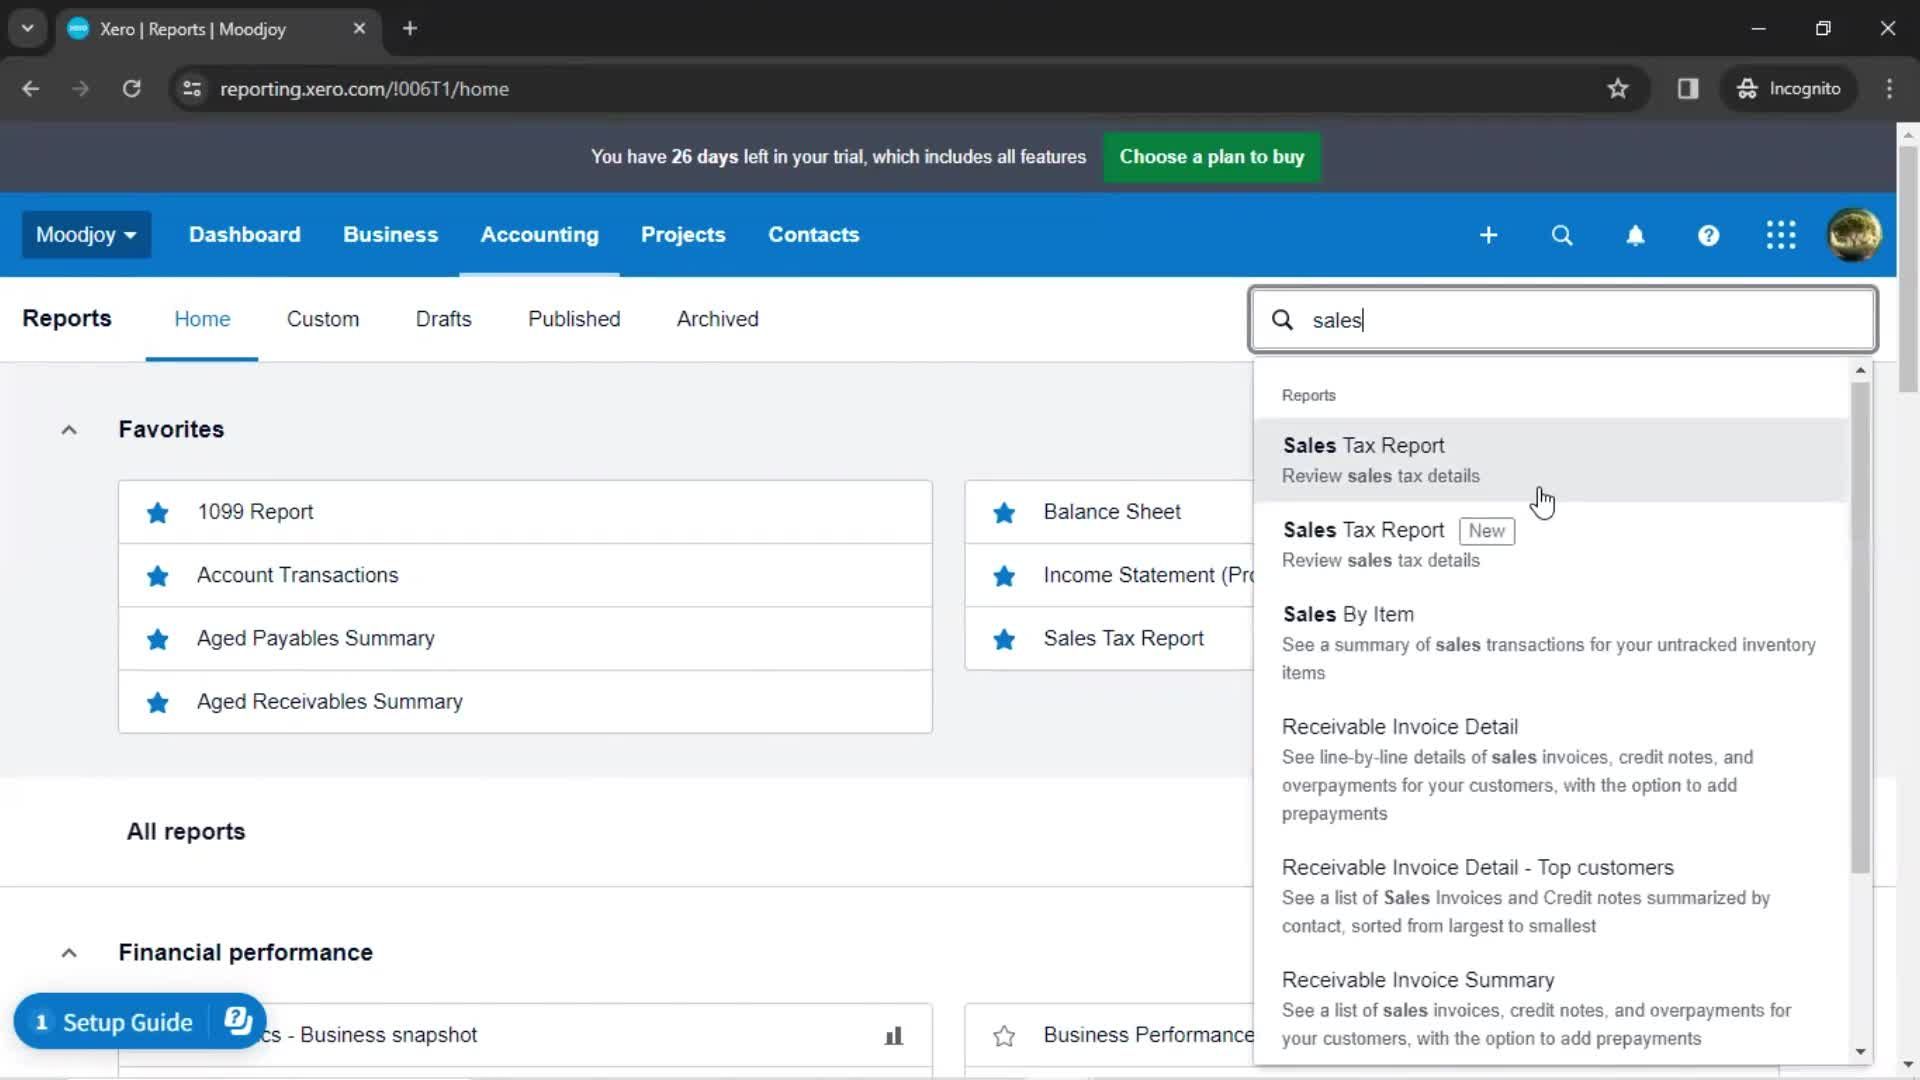Image resolution: width=1920 pixels, height=1080 pixels.
Task: Open the Chrome three-dot menu
Action: [1889, 89]
